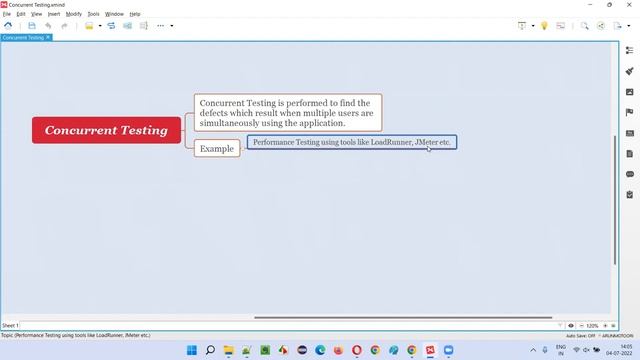
Task: Open the Export icon dropdown arrow
Action: 629,26
